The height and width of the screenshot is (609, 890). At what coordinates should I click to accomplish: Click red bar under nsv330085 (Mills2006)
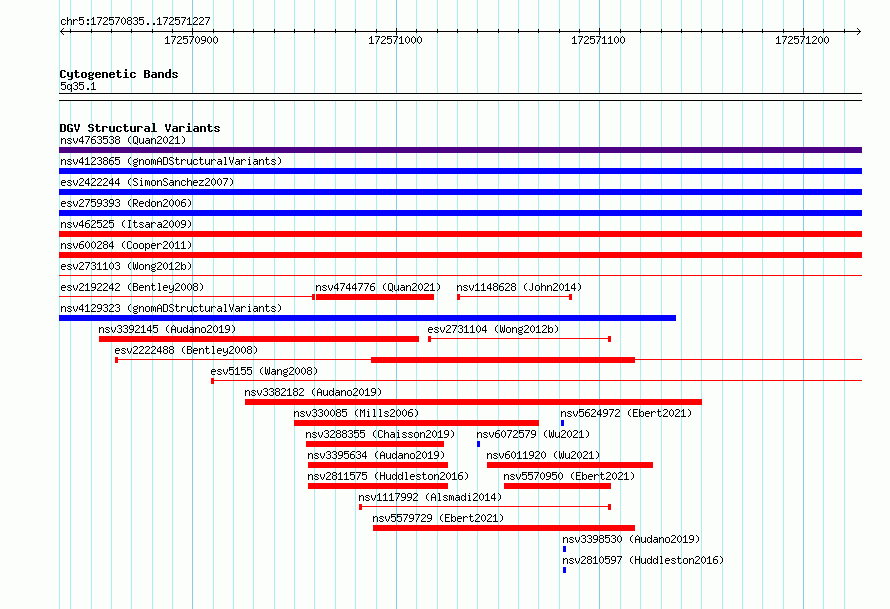(x=416, y=423)
